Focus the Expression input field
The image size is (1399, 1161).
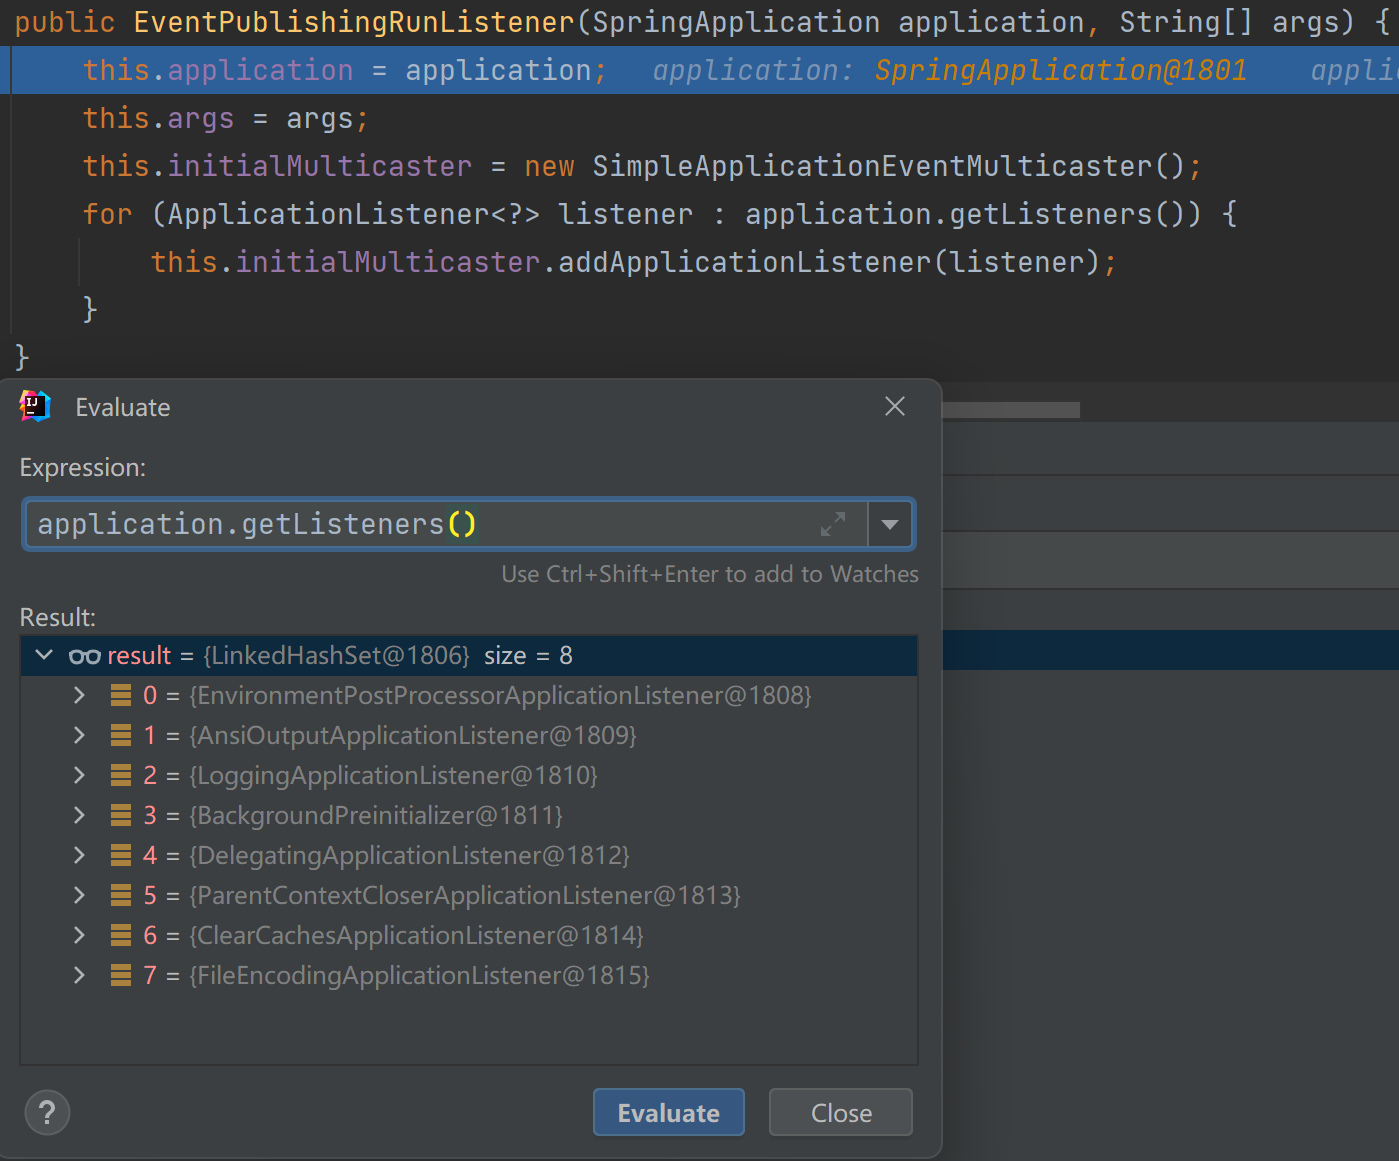[x=446, y=524]
